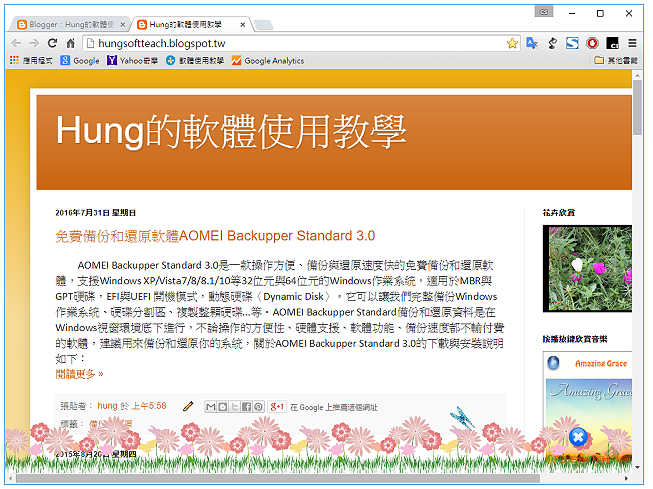The width and height of the screenshot is (653, 489).
Task: Click the vertical scrollbar thumb
Action: tap(637, 107)
